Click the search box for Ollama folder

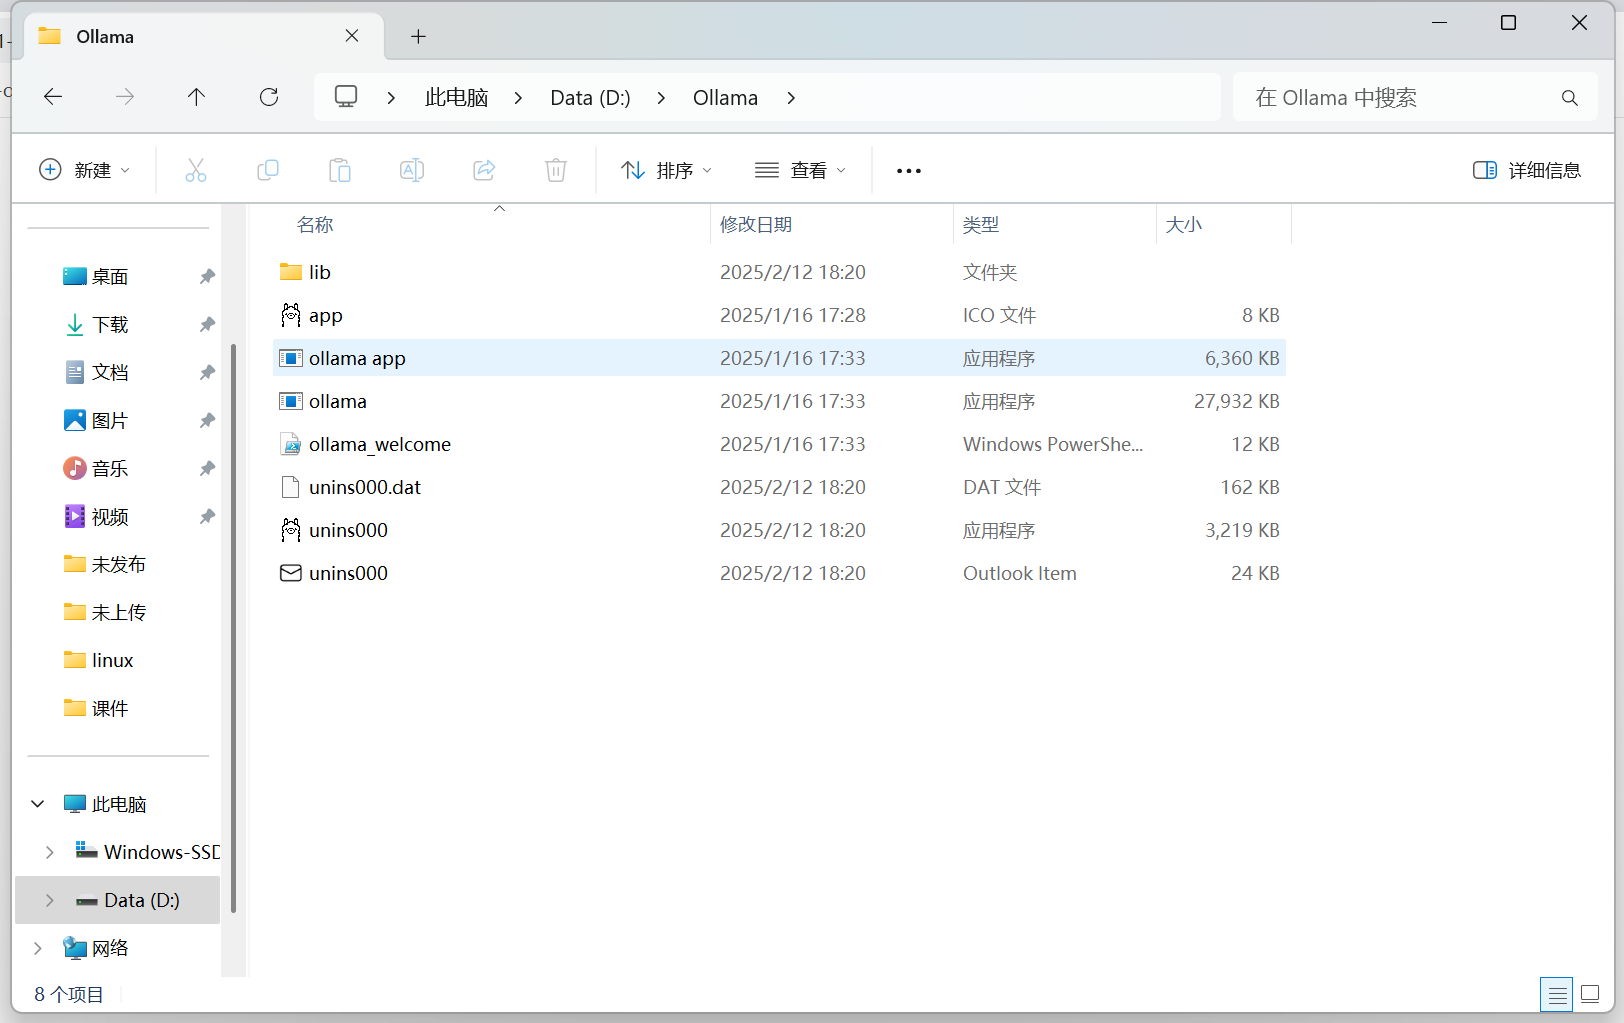(x=1400, y=98)
